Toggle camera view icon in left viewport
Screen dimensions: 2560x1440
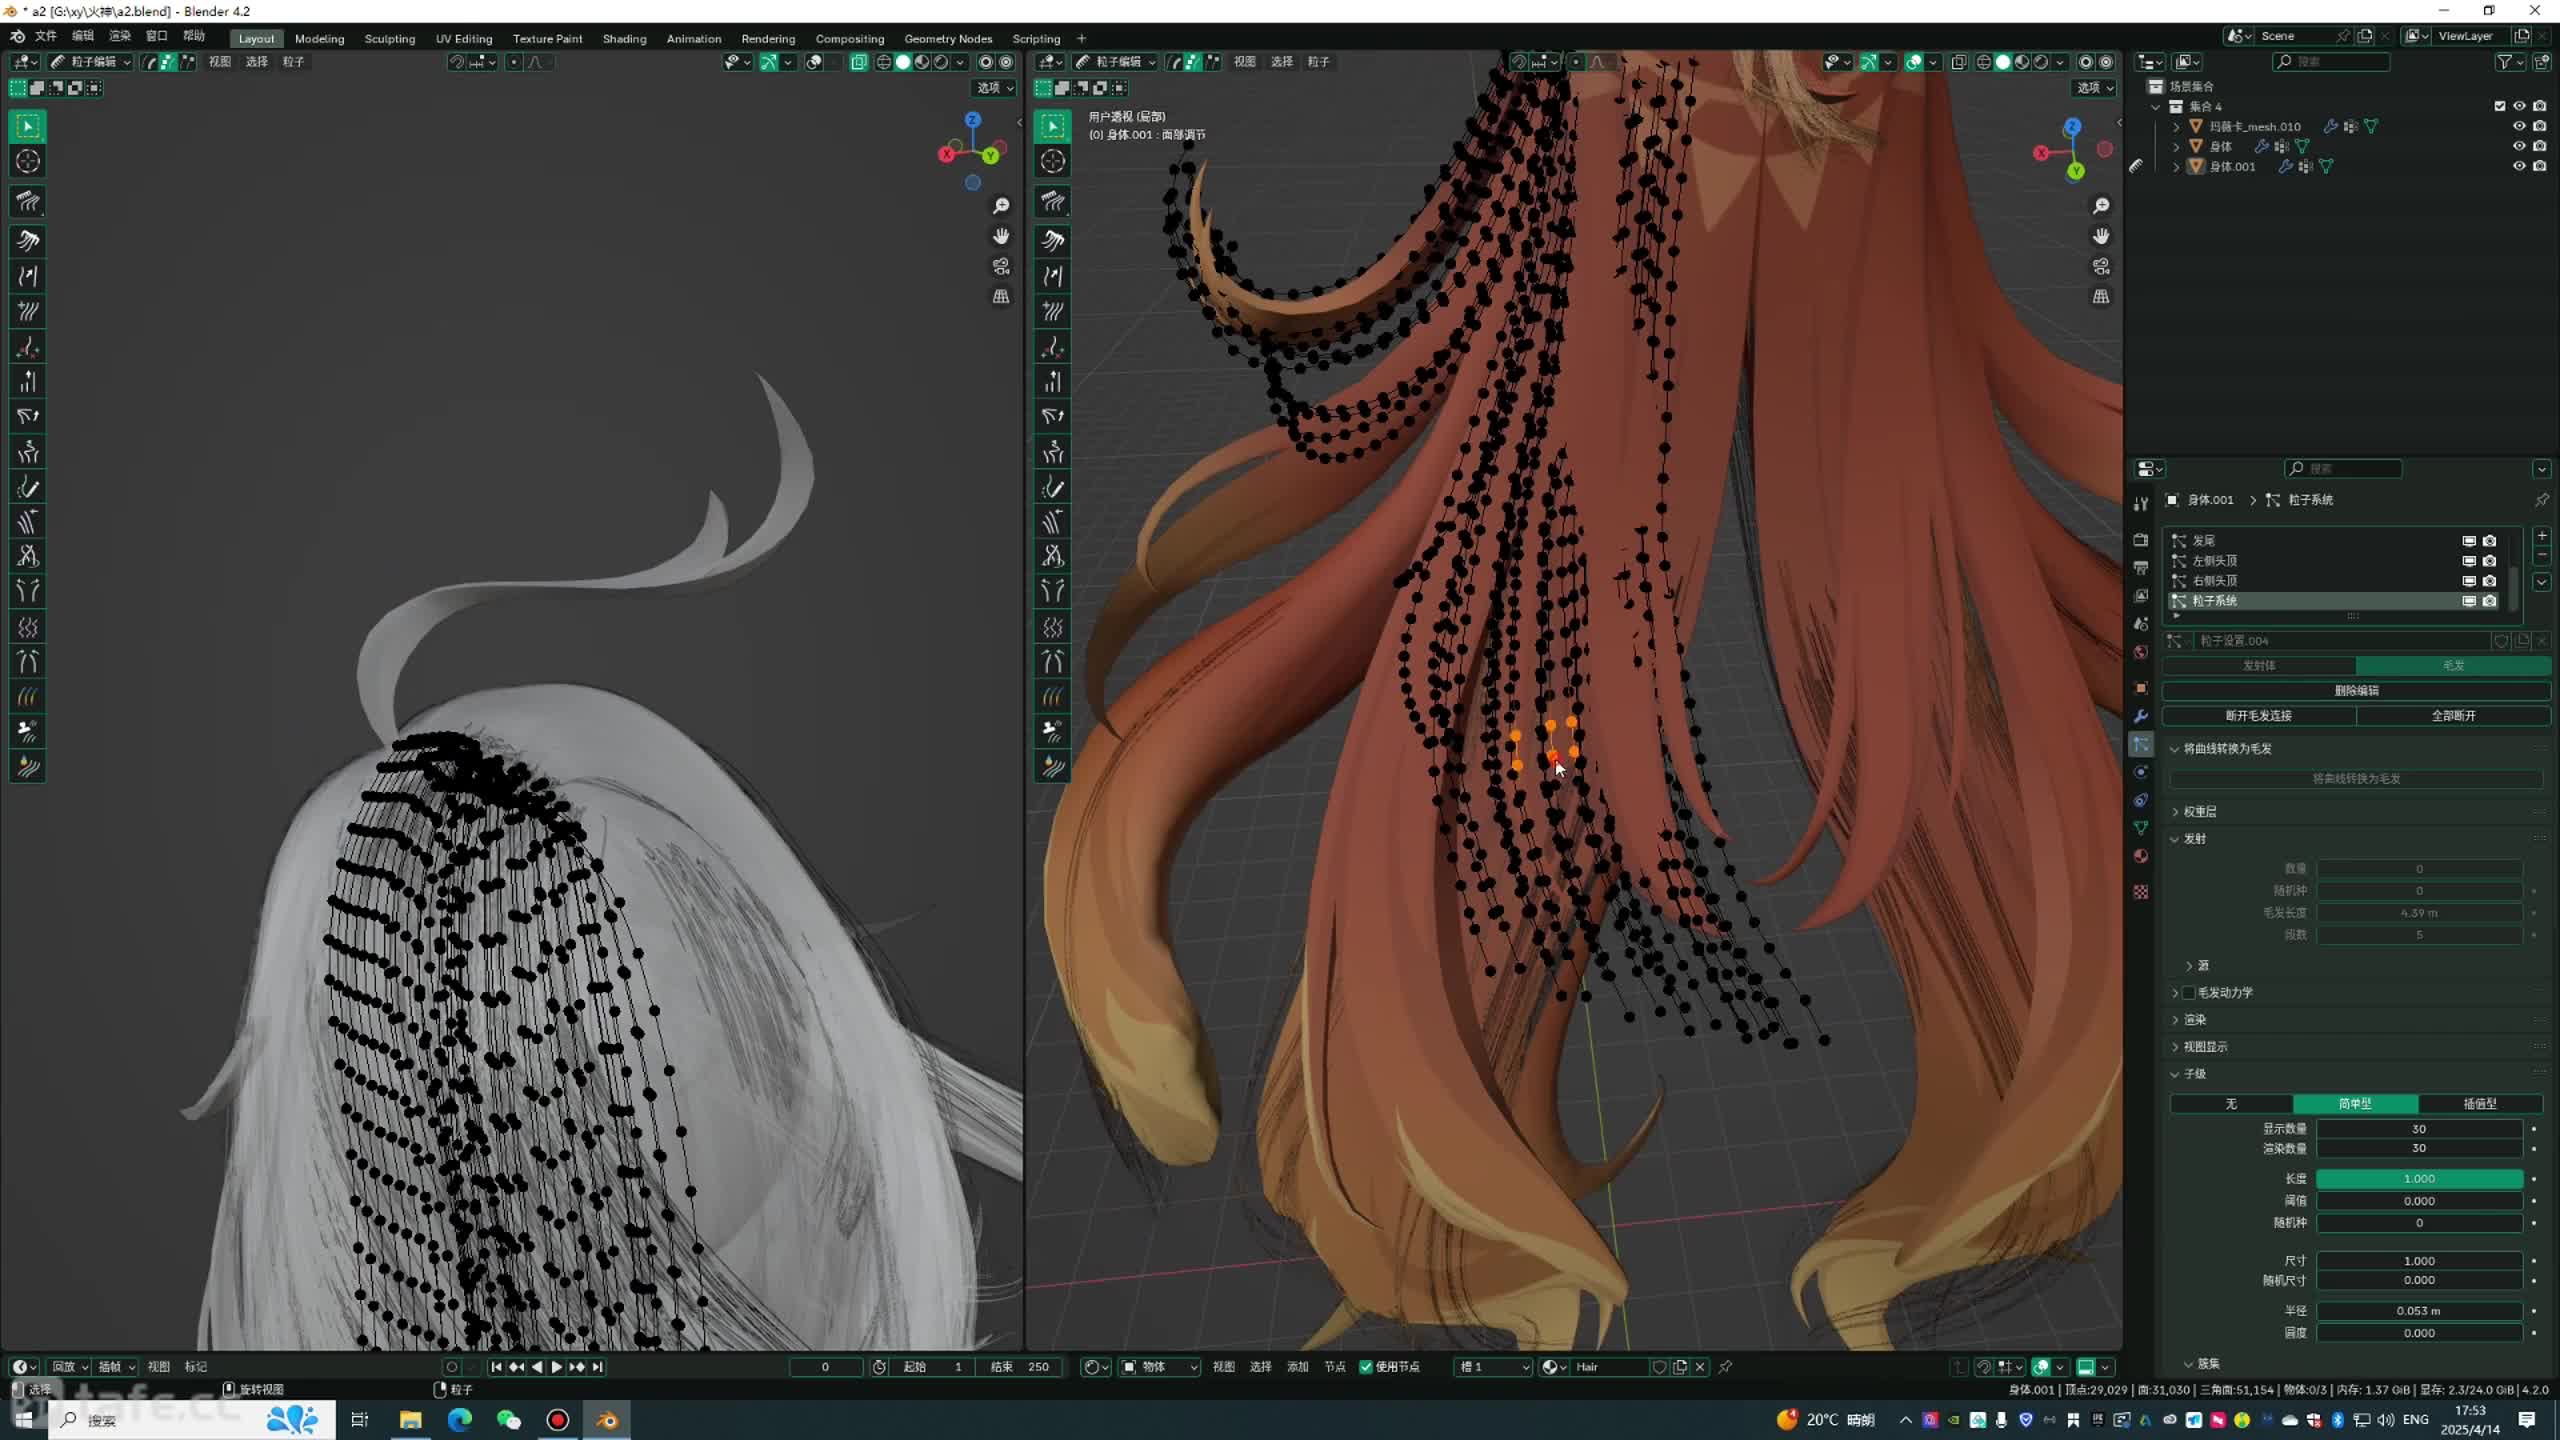pyautogui.click(x=1001, y=267)
